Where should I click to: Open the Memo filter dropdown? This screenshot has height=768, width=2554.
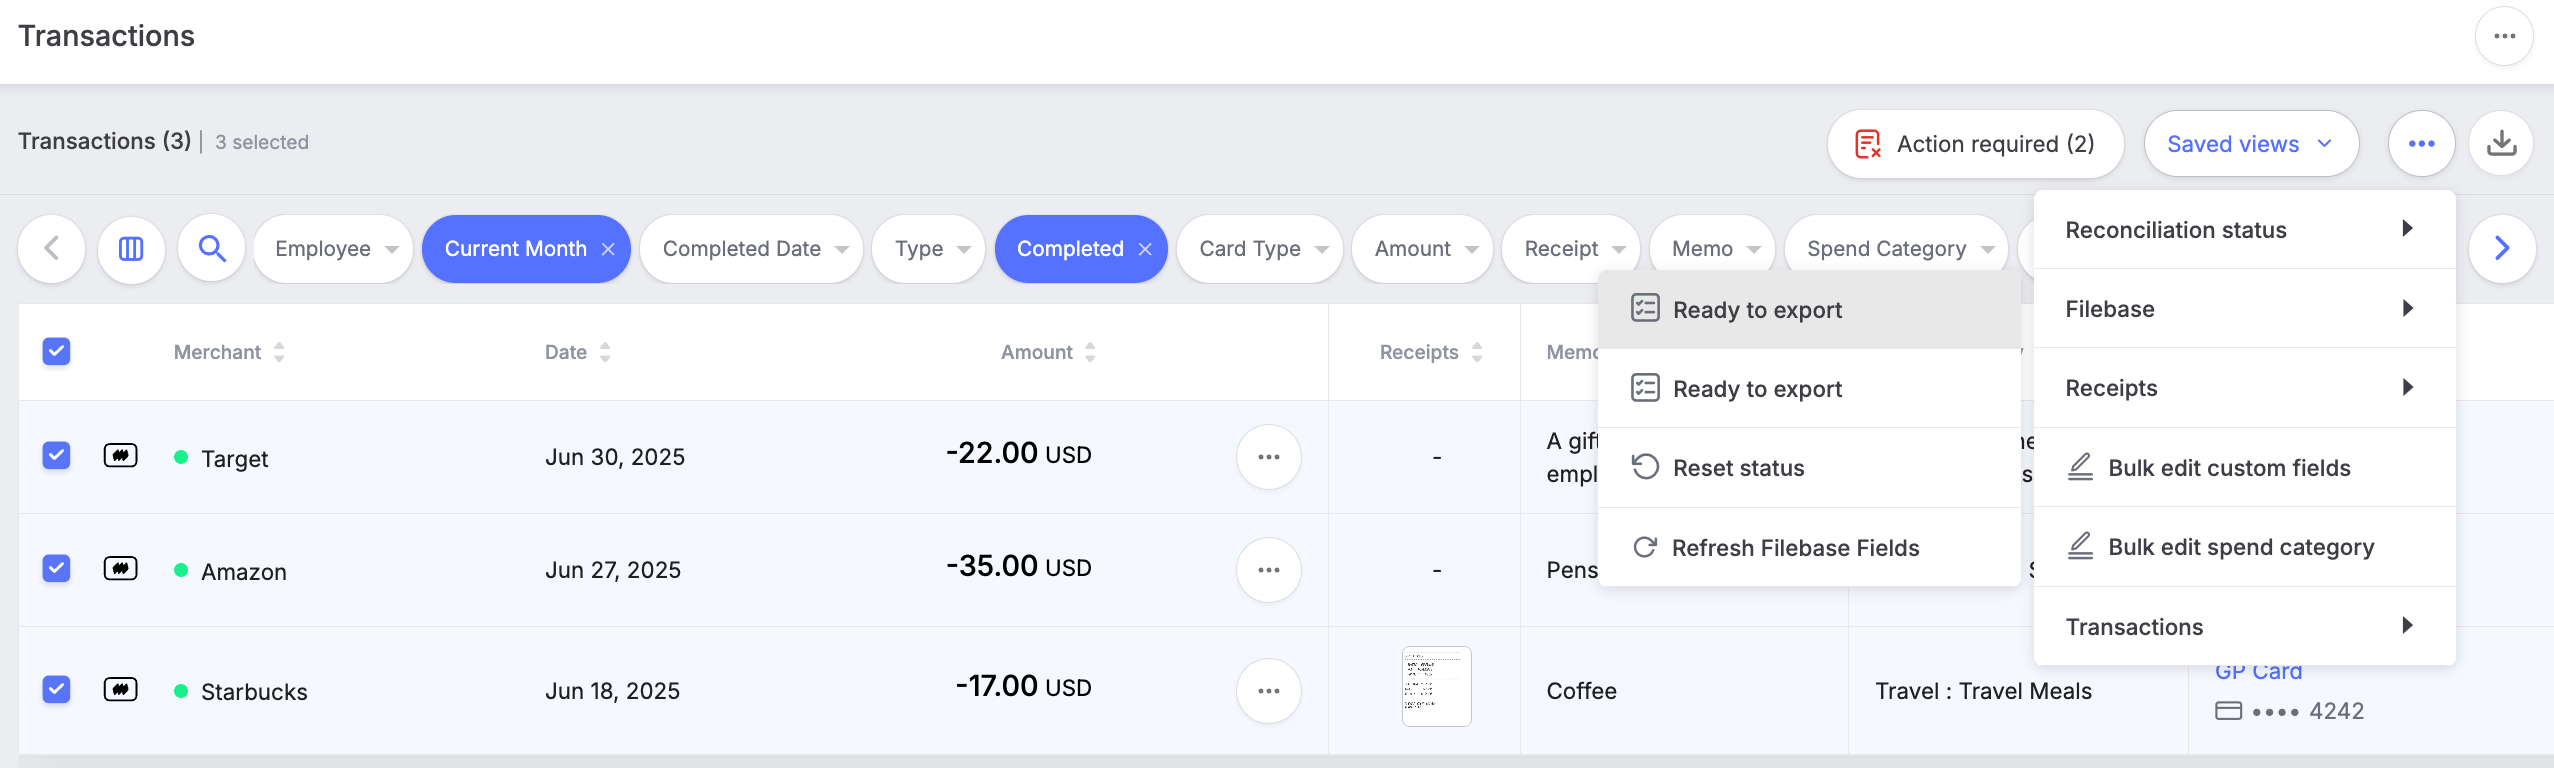tap(1712, 249)
